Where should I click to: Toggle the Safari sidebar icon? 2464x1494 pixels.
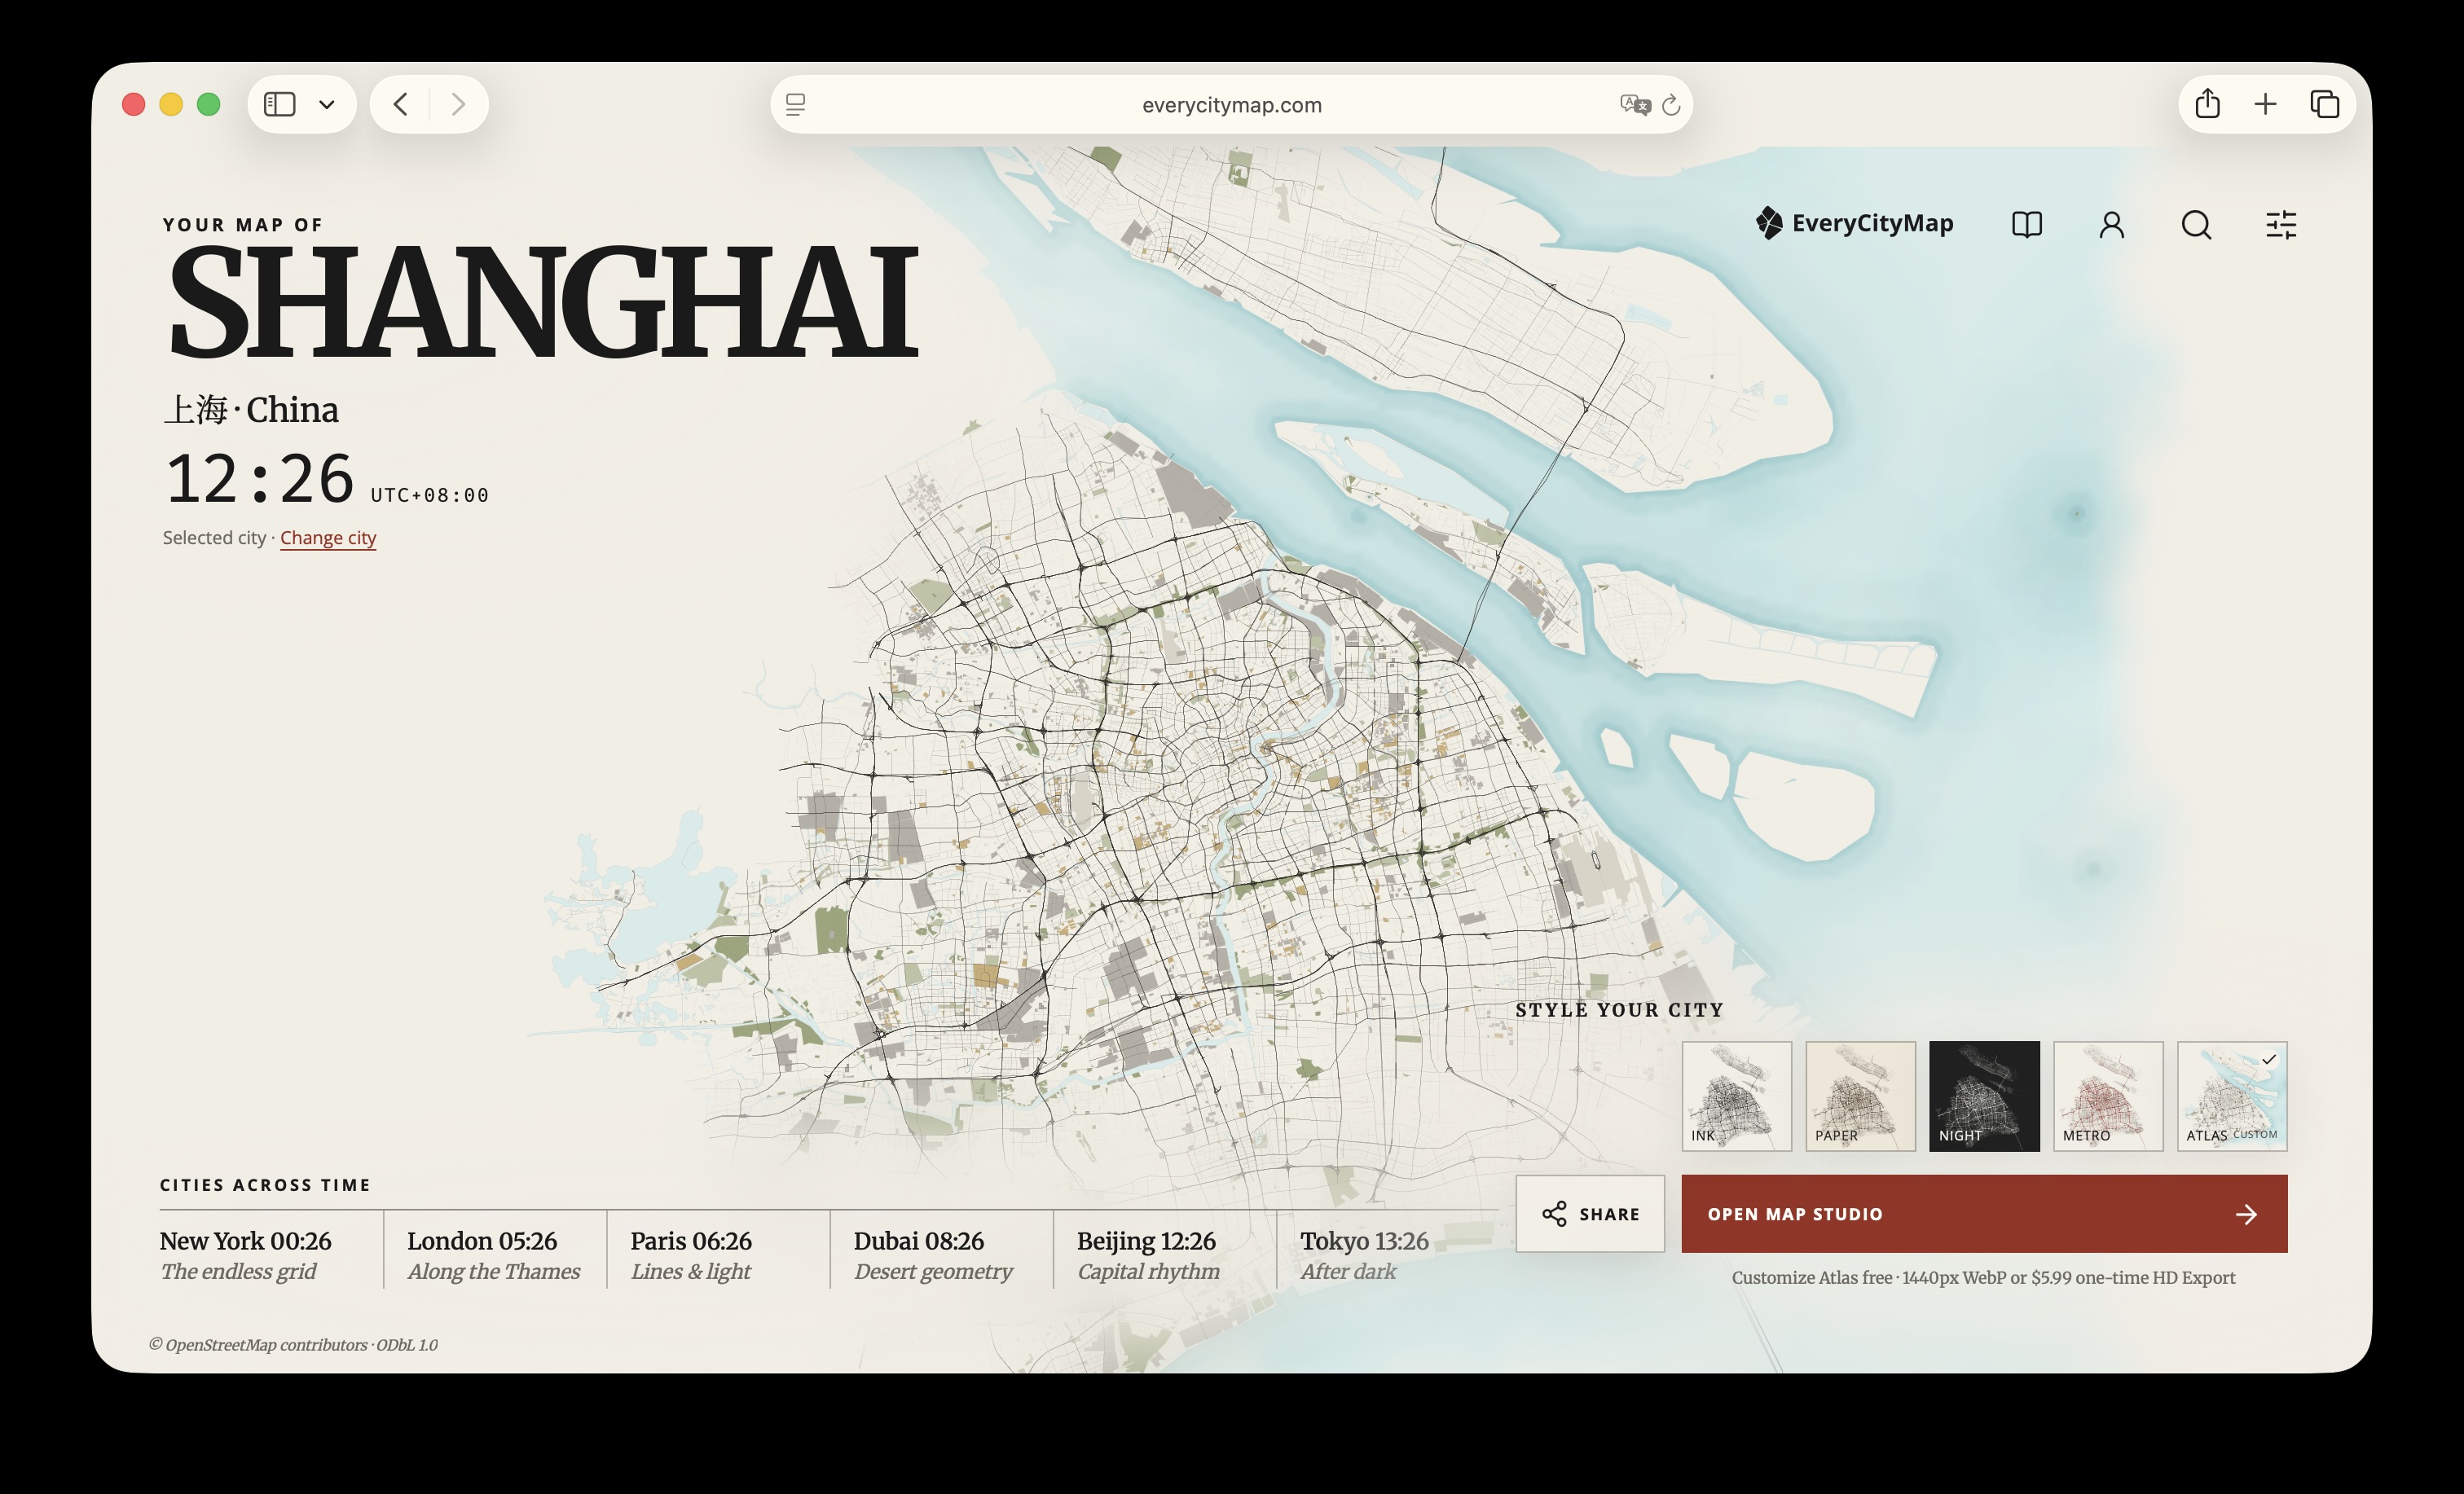point(279,104)
